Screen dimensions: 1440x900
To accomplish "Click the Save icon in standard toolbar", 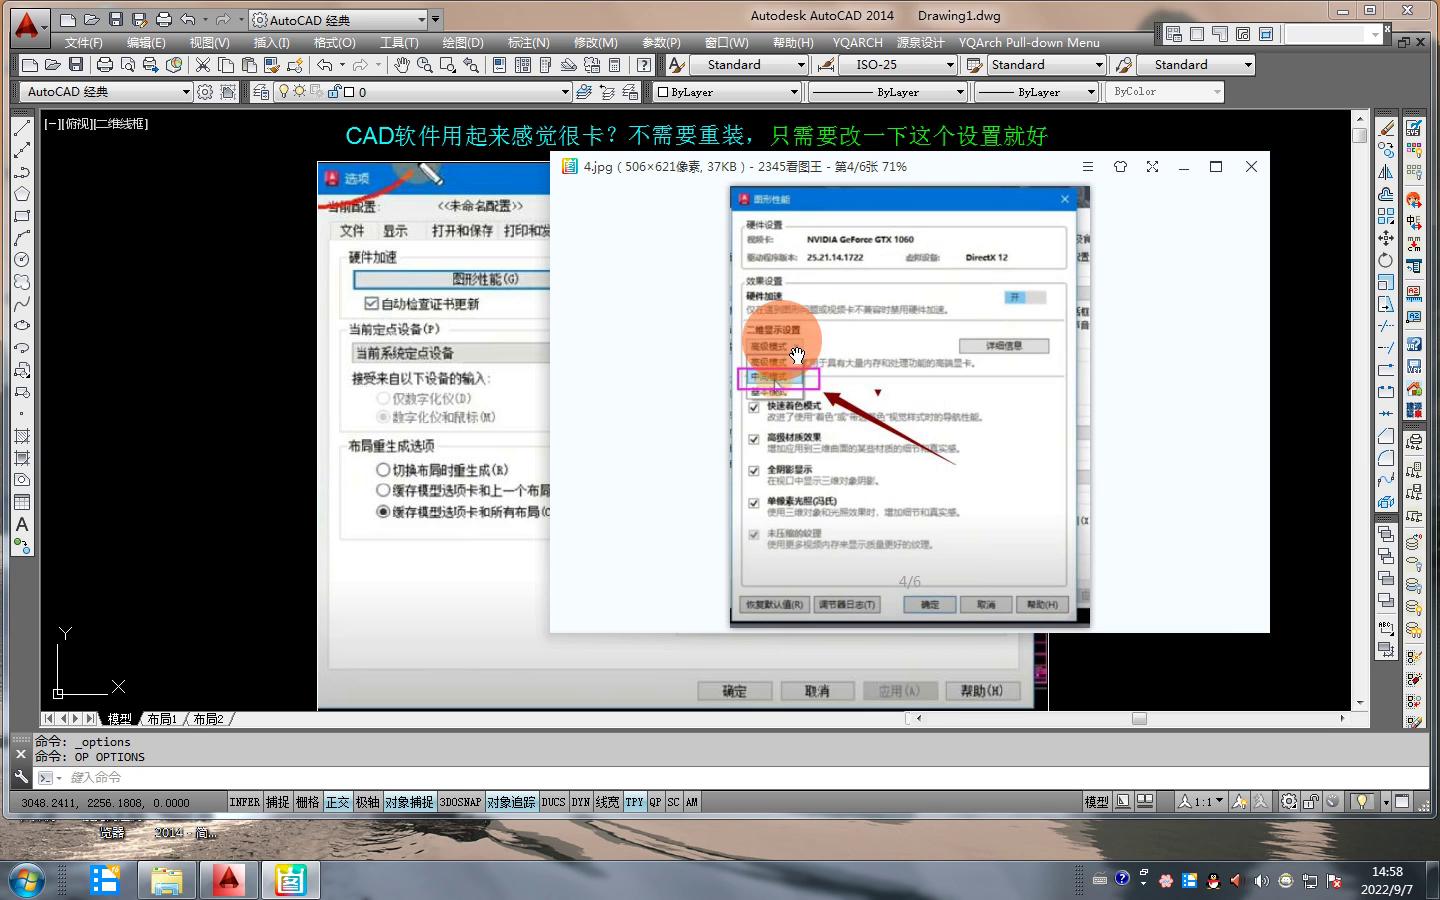I will click(76, 65).
